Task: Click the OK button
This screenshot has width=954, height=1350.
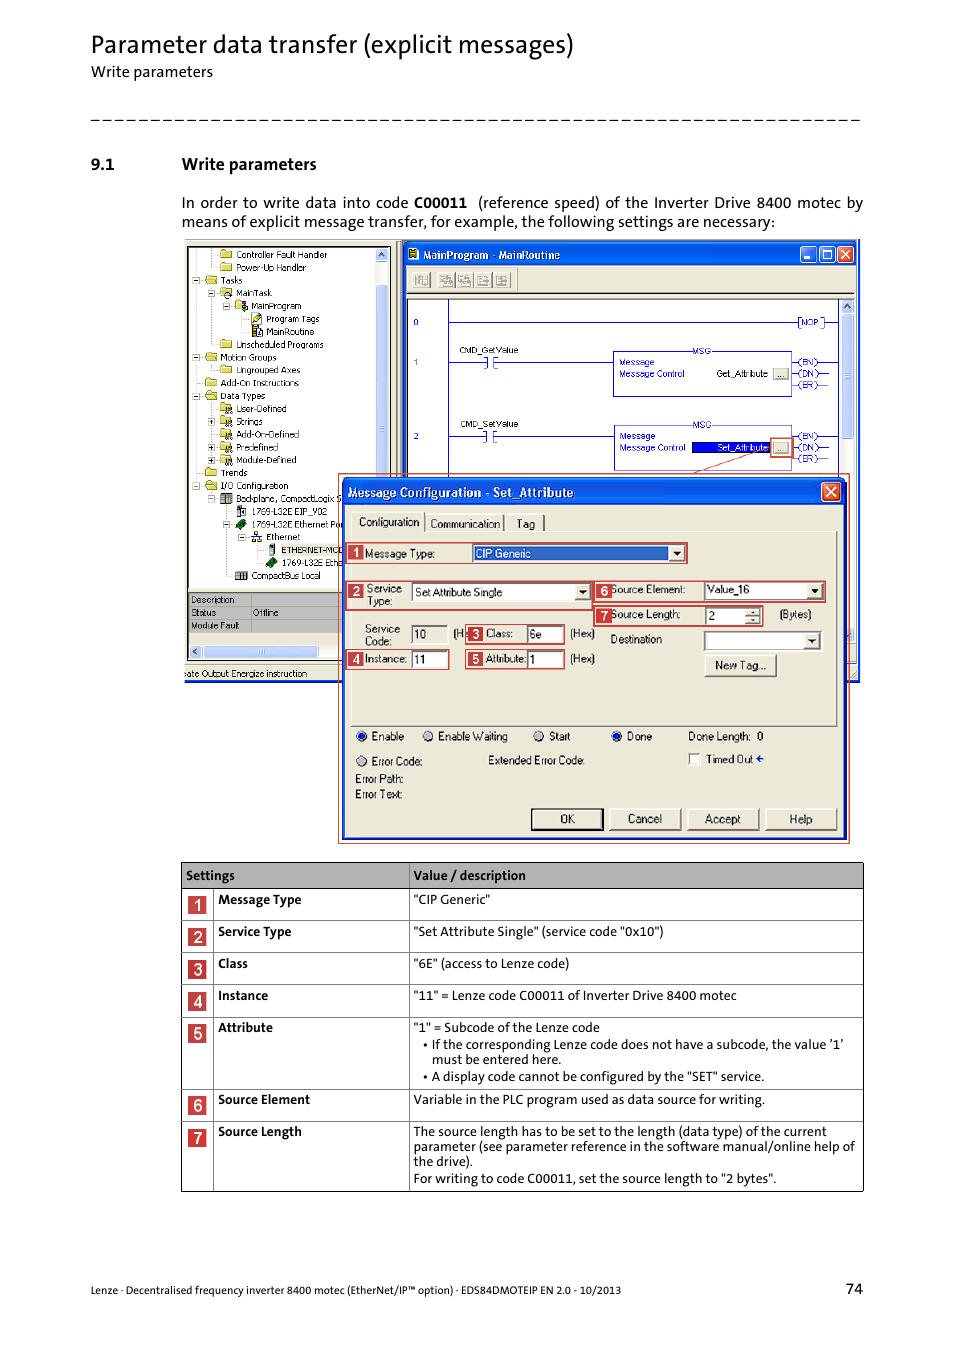Action: click(567, 819)
